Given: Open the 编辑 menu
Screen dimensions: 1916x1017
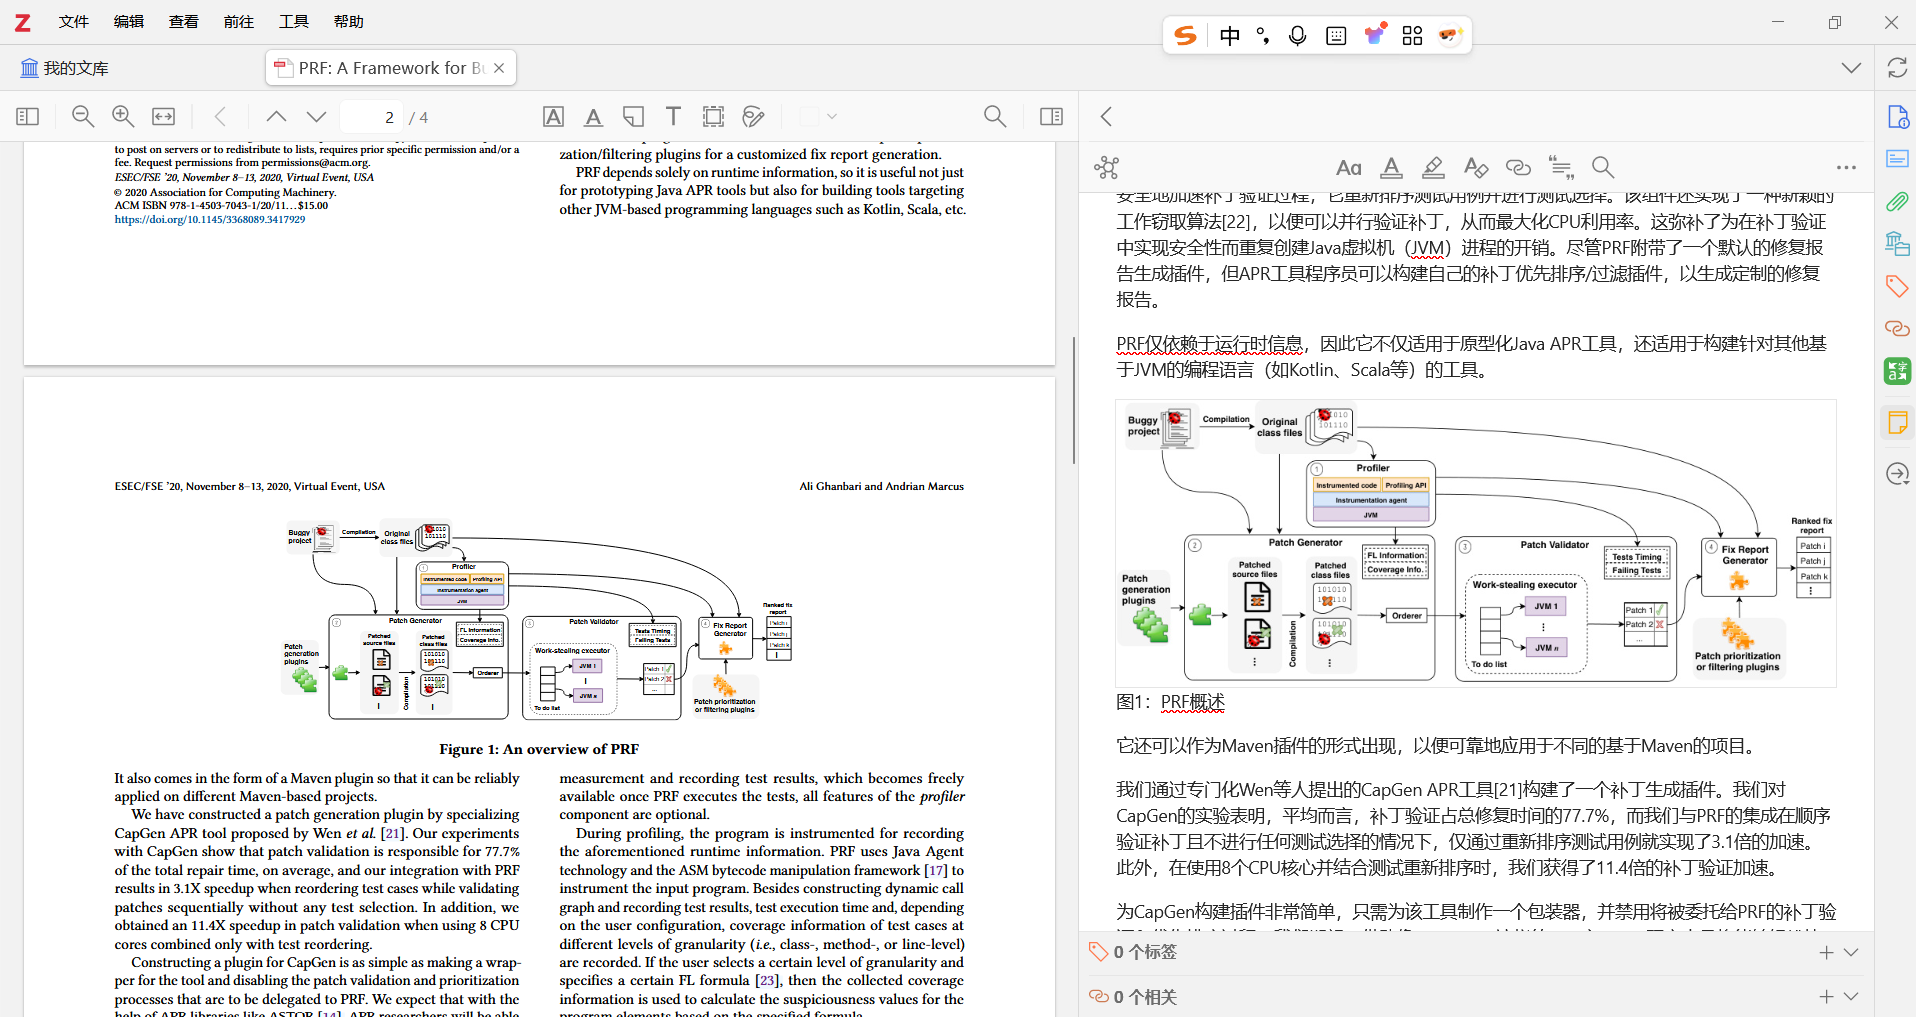Looking at the screenshot, I should 129,22.
